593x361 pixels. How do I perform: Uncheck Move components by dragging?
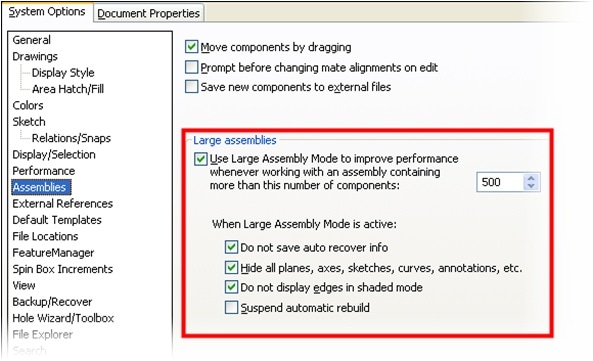point(191,47)
